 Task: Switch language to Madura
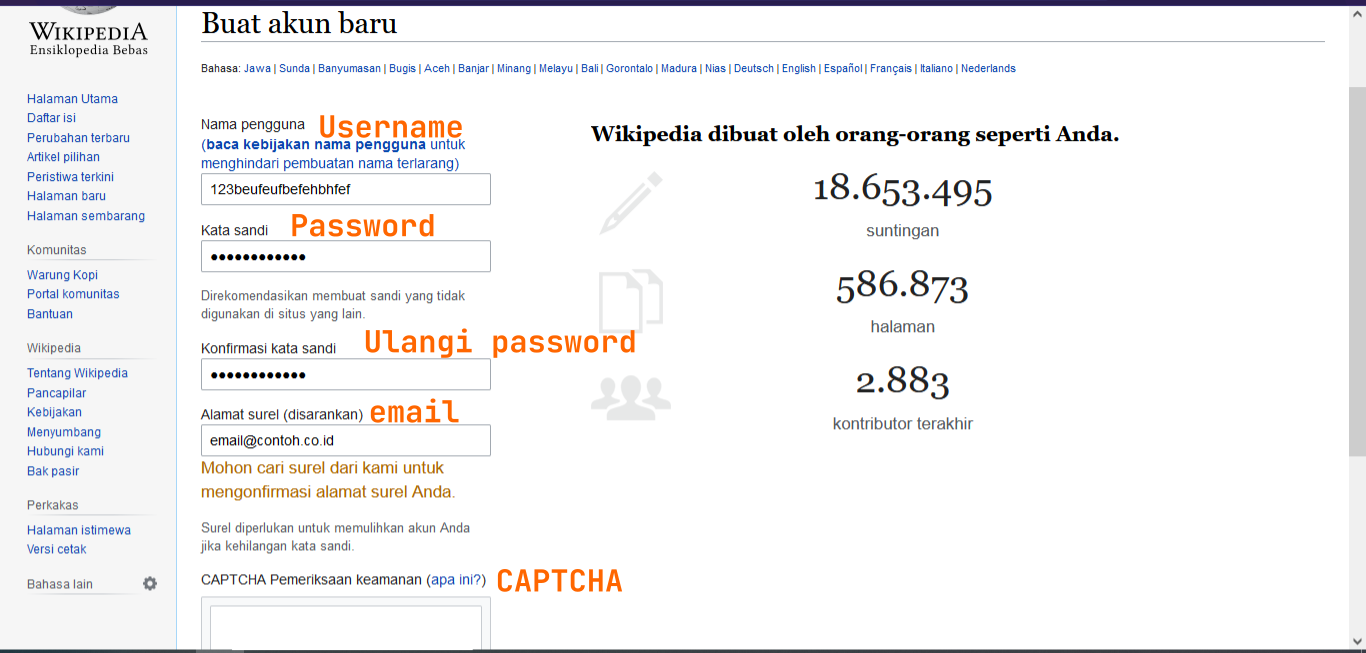coord(679,69)
